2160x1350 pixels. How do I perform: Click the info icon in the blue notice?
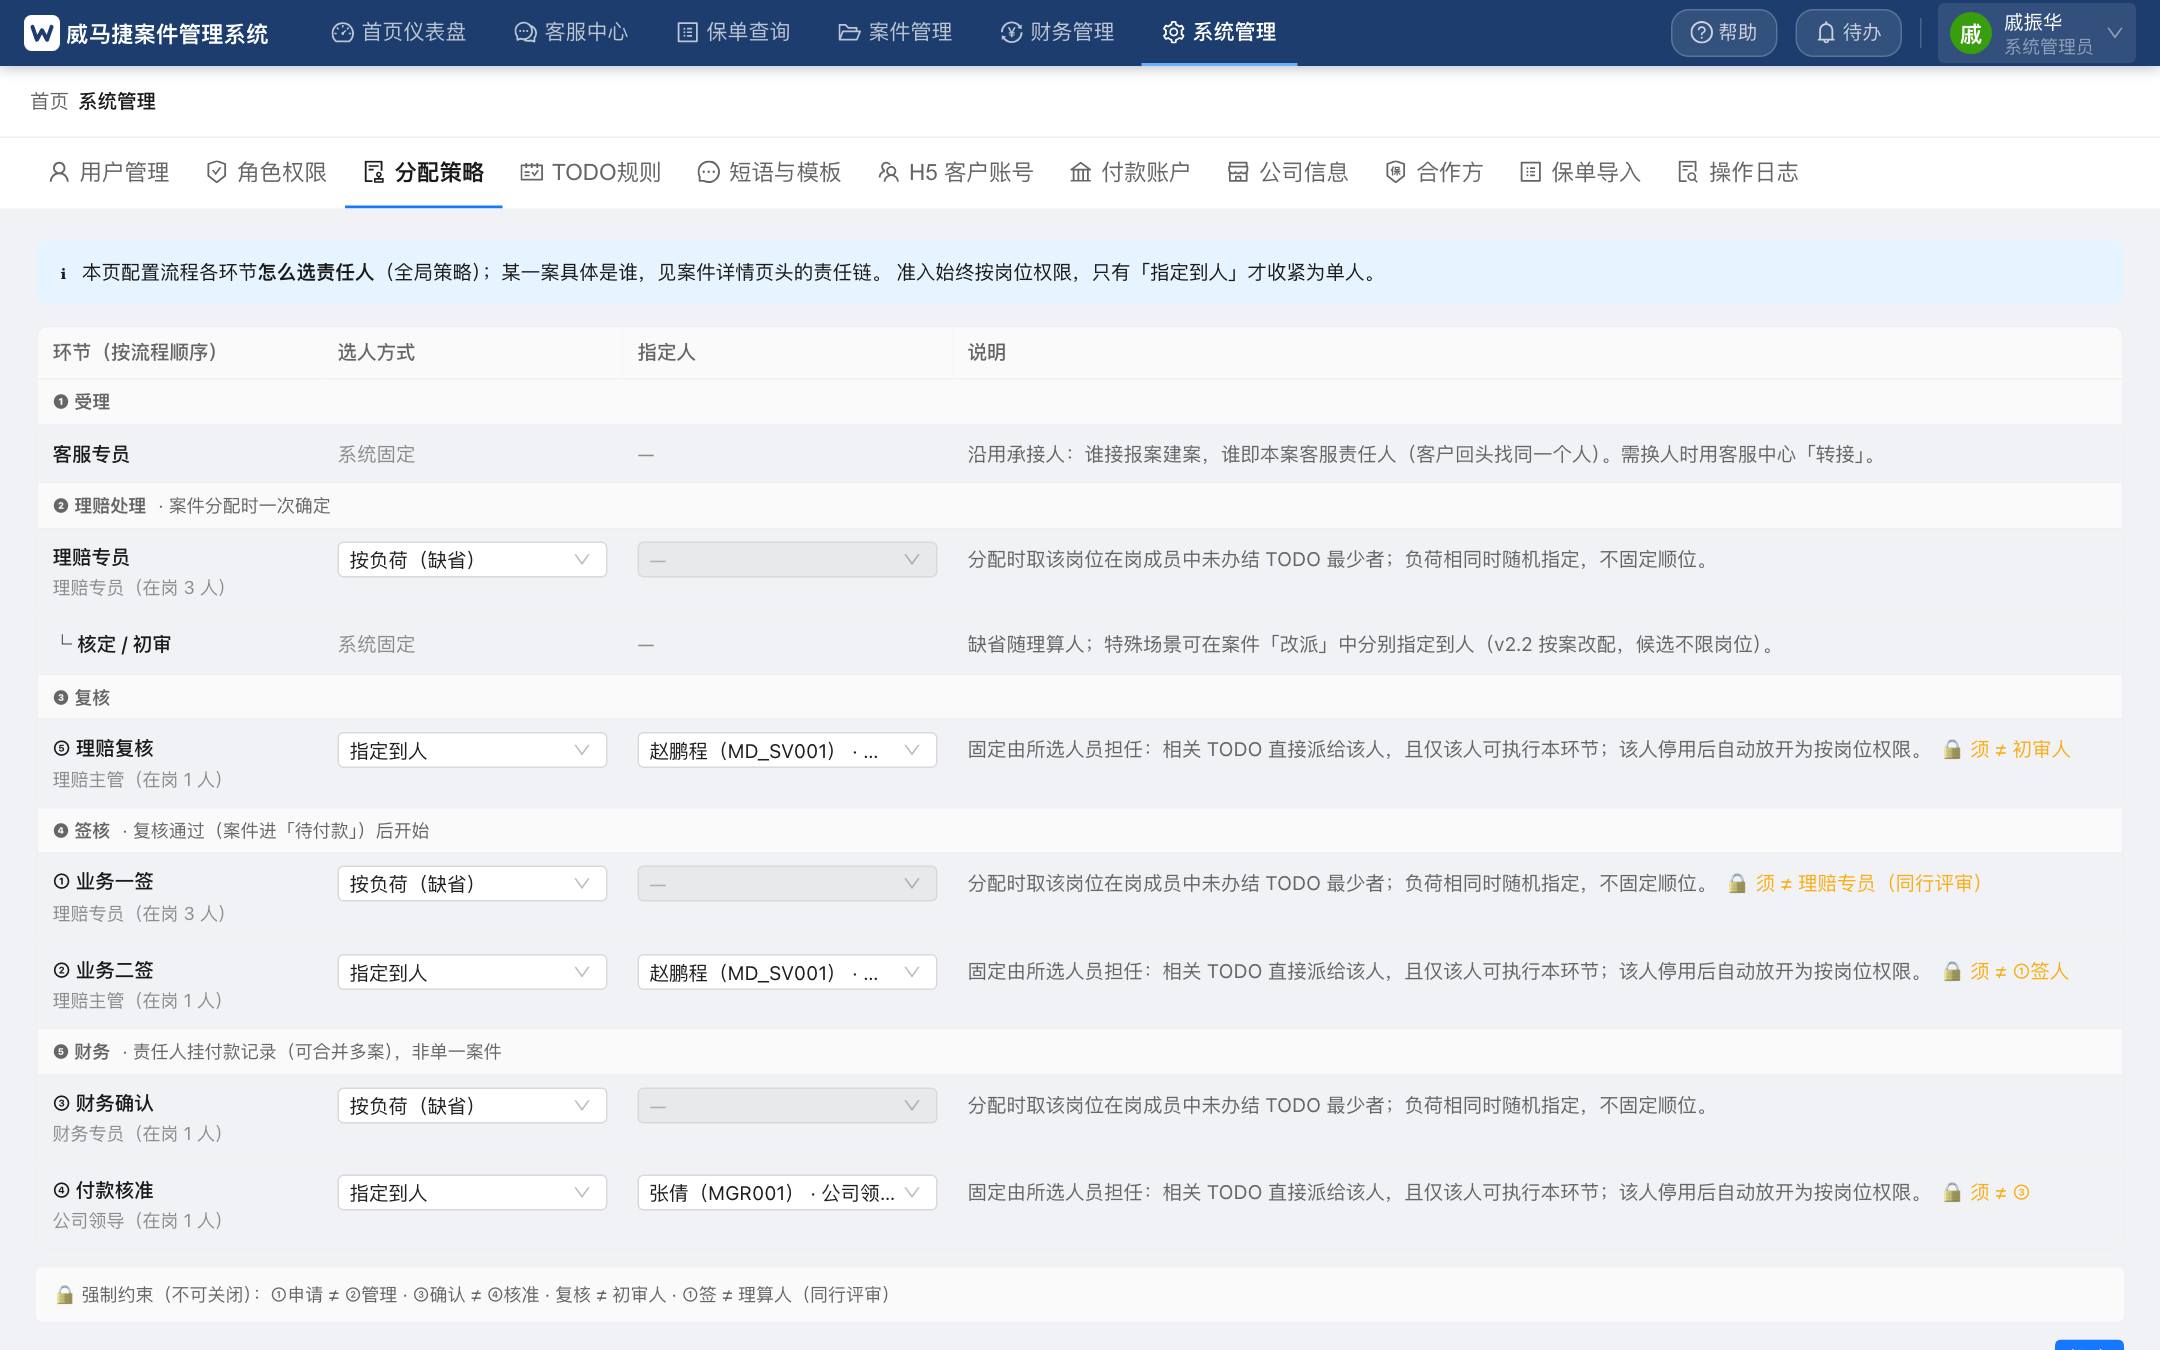(x=63, y=273)
